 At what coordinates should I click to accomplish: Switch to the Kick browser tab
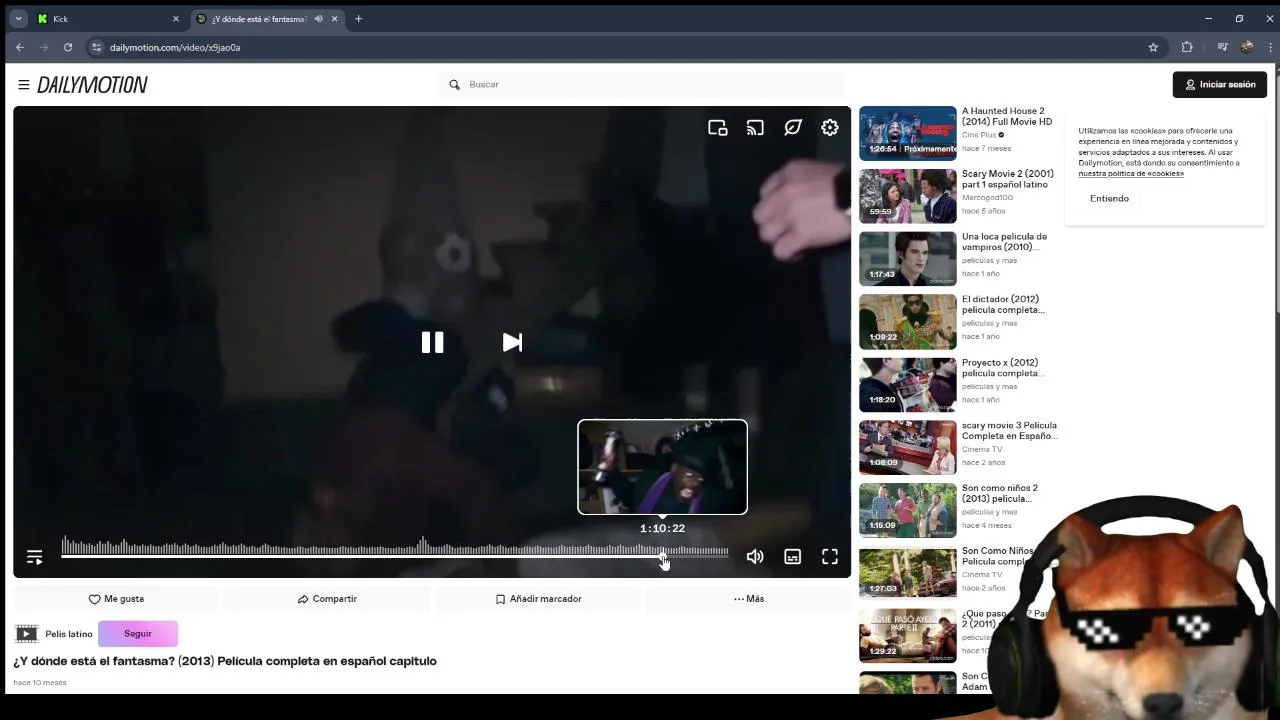click(108, 18)
